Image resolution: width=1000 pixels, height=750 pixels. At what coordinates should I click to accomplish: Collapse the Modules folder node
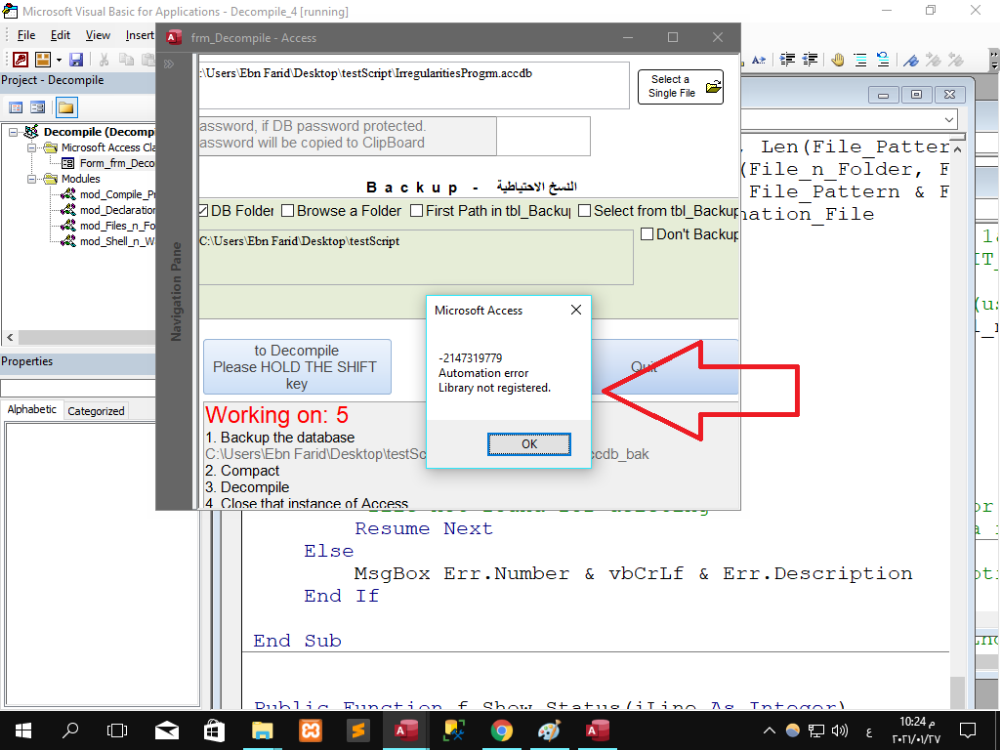[x=31, y=179]
